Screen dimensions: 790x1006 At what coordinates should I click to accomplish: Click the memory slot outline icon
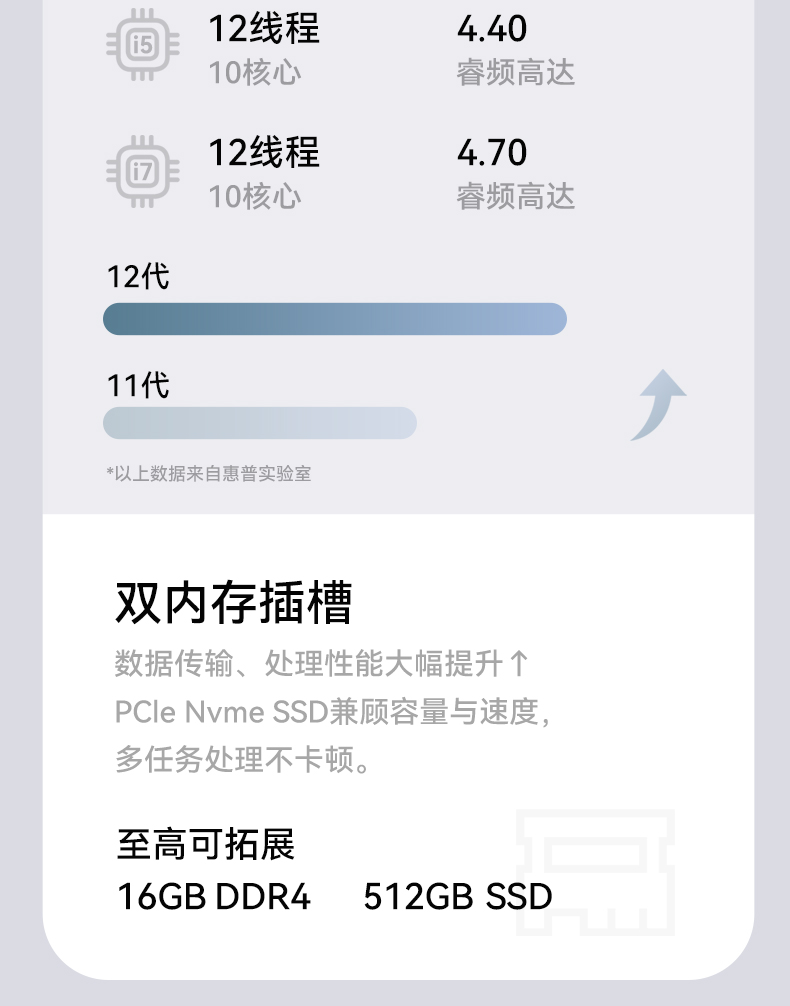pos(595,872)
